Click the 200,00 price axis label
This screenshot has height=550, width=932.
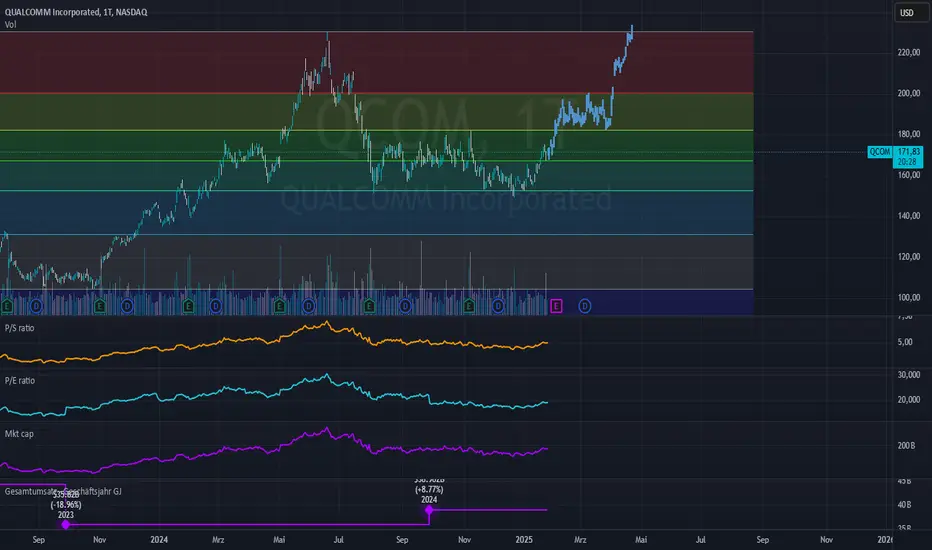909,93
